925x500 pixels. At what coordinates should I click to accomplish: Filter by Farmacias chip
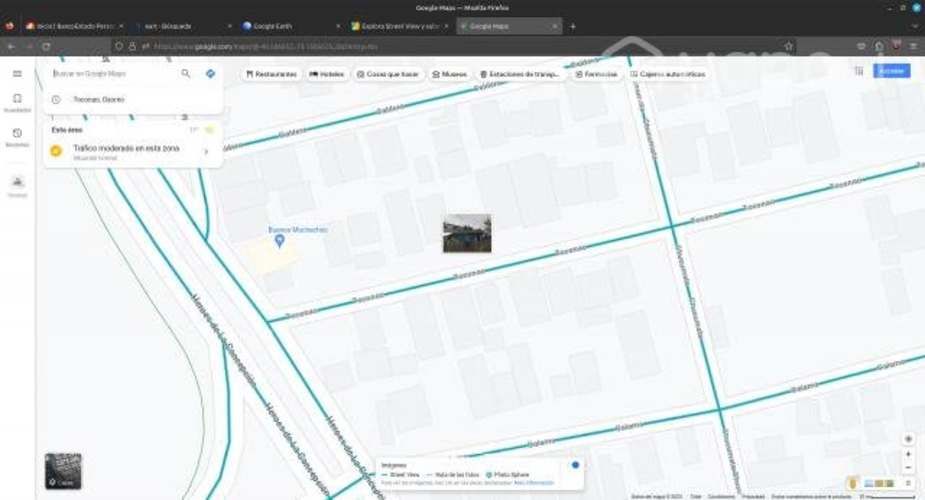point(596,74)
